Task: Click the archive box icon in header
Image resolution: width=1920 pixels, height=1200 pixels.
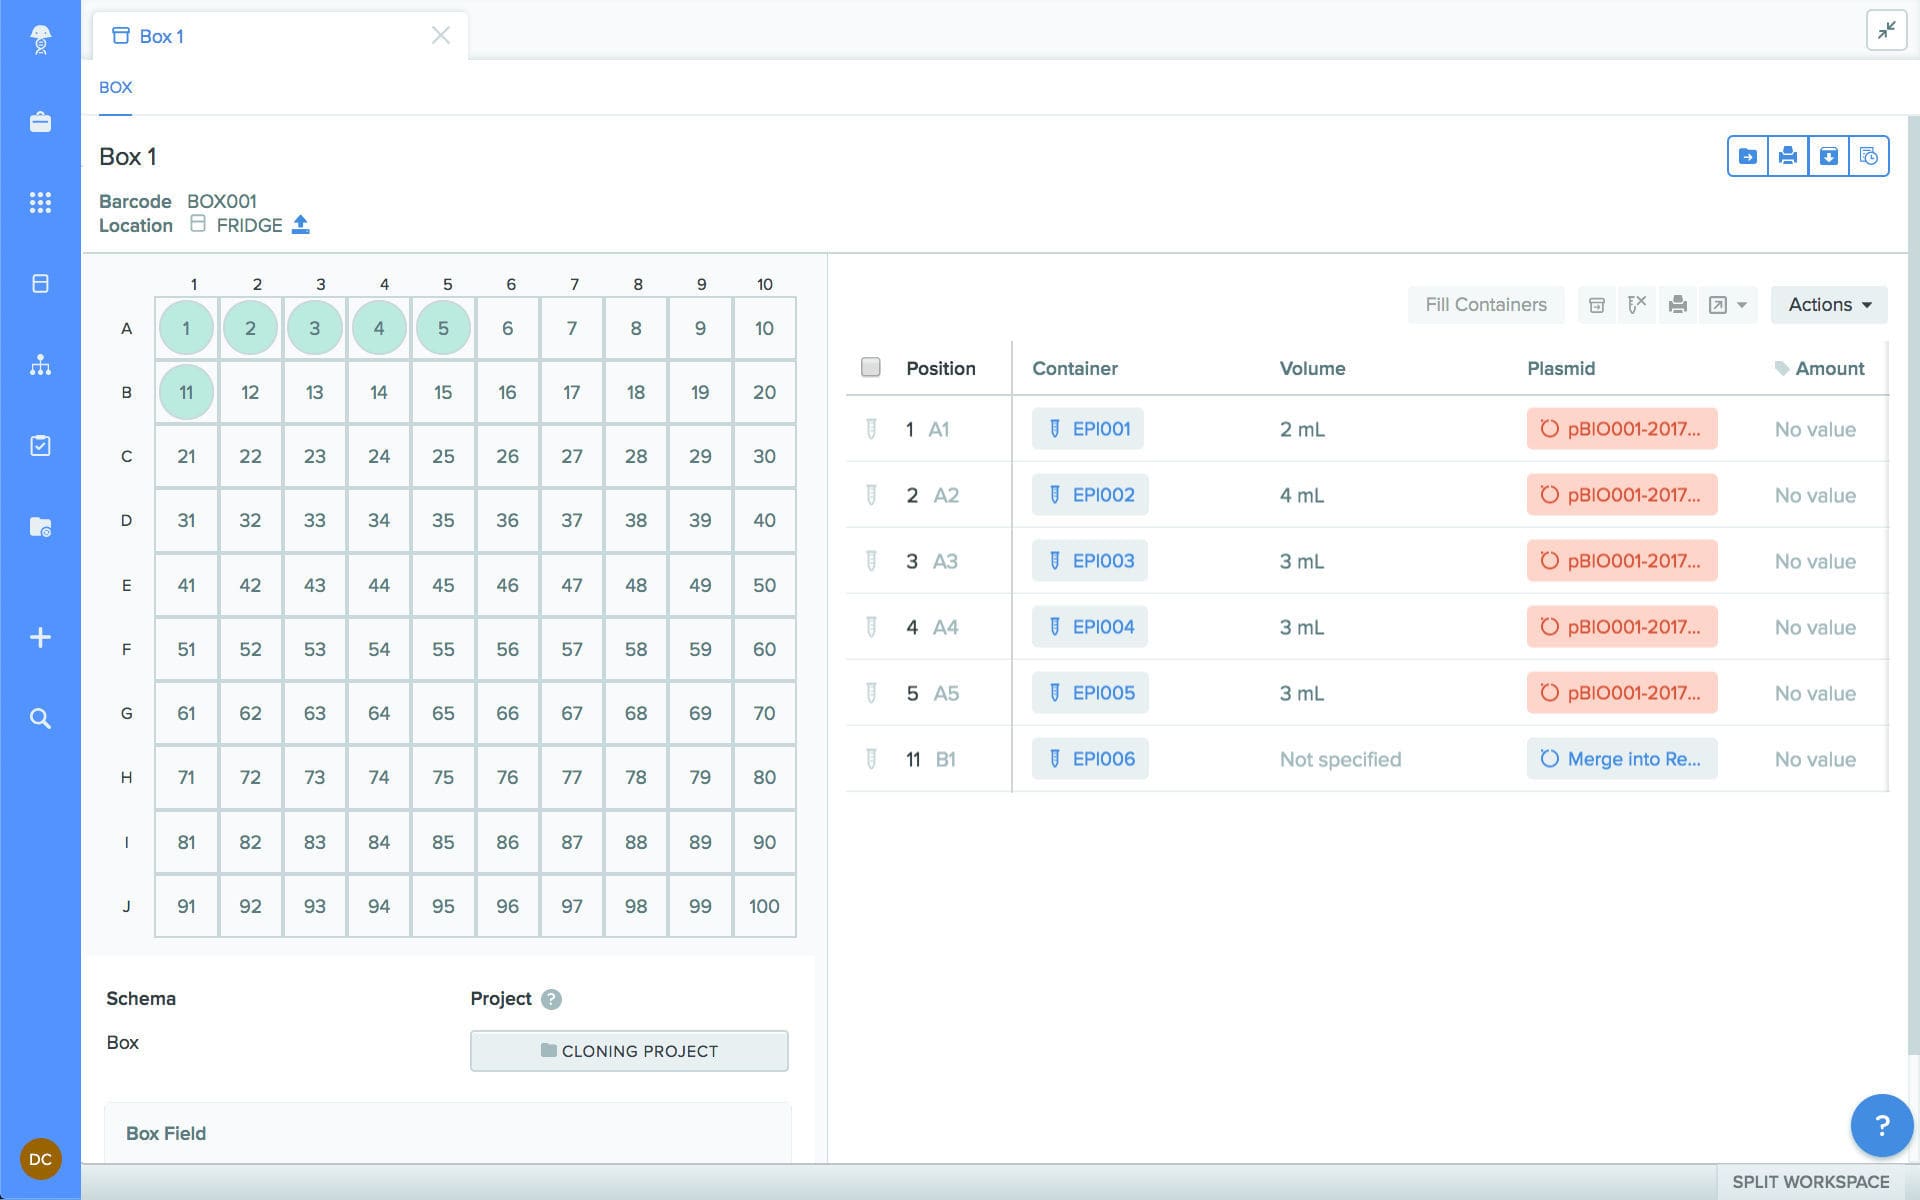Action: 1828,156
